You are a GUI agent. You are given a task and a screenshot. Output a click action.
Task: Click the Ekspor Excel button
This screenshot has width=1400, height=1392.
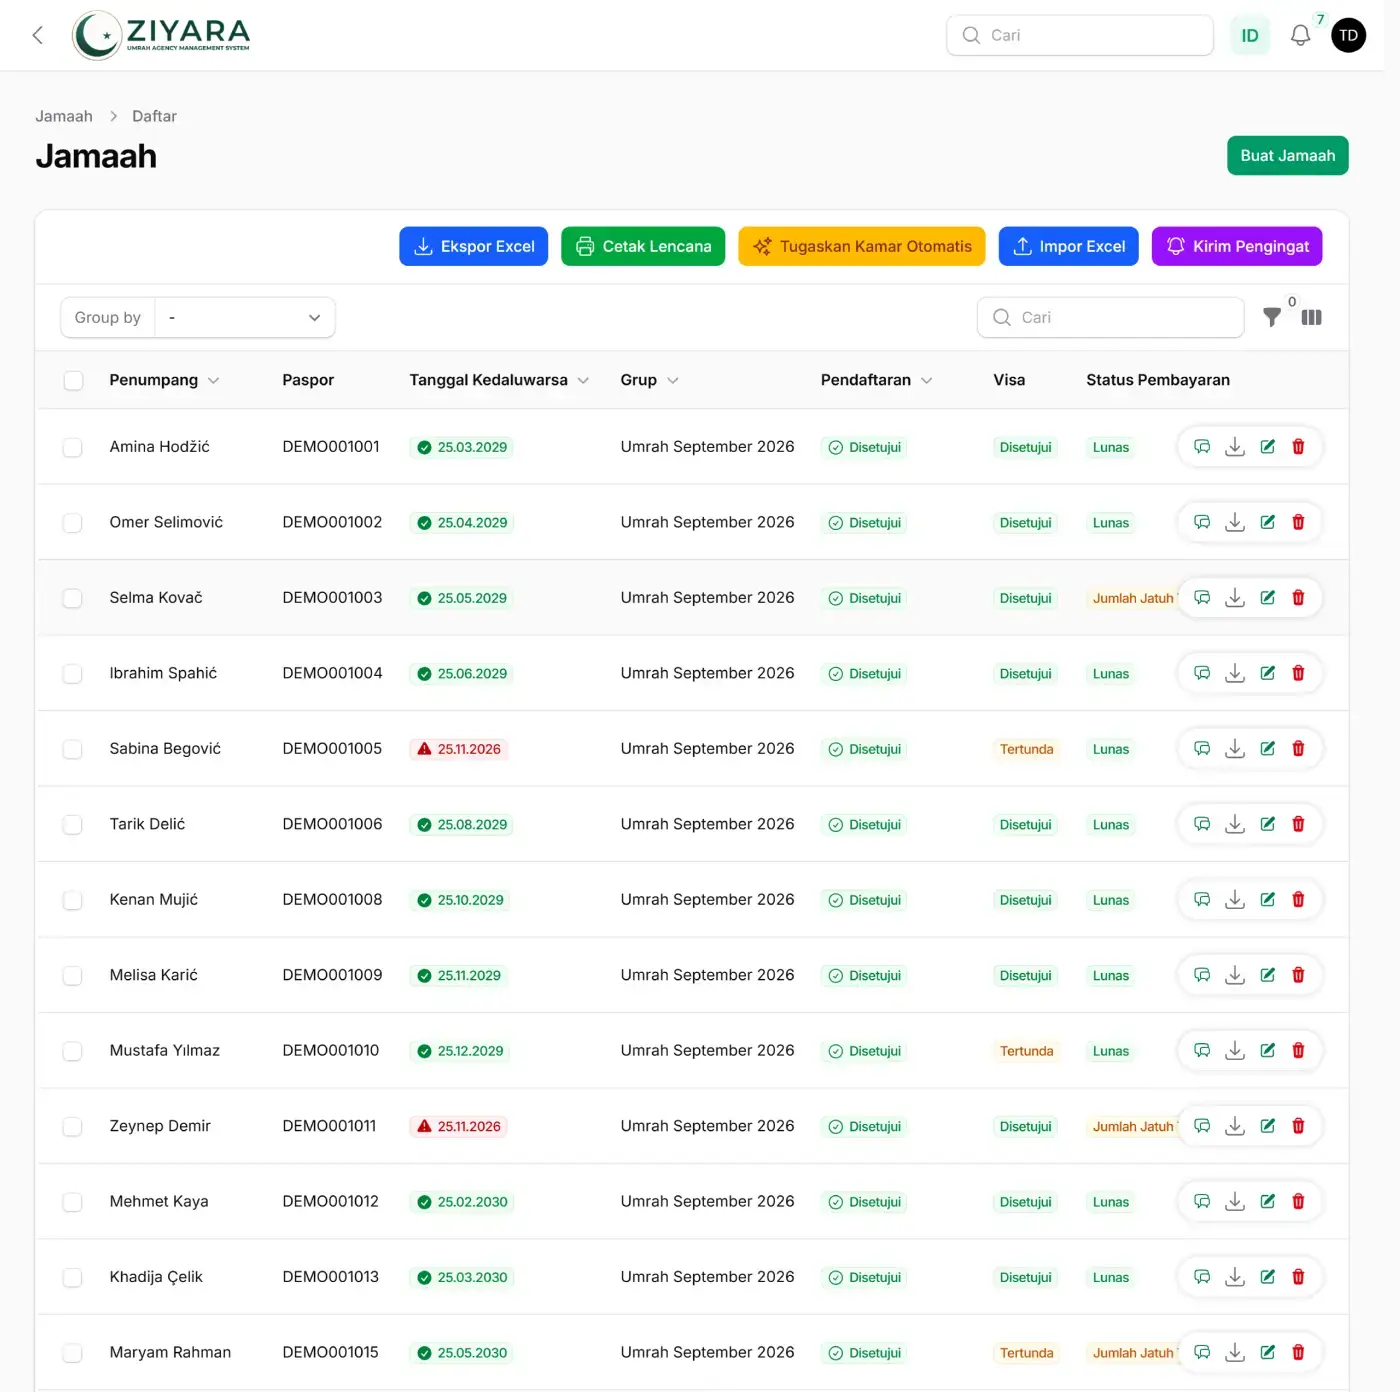click(474, 246)
